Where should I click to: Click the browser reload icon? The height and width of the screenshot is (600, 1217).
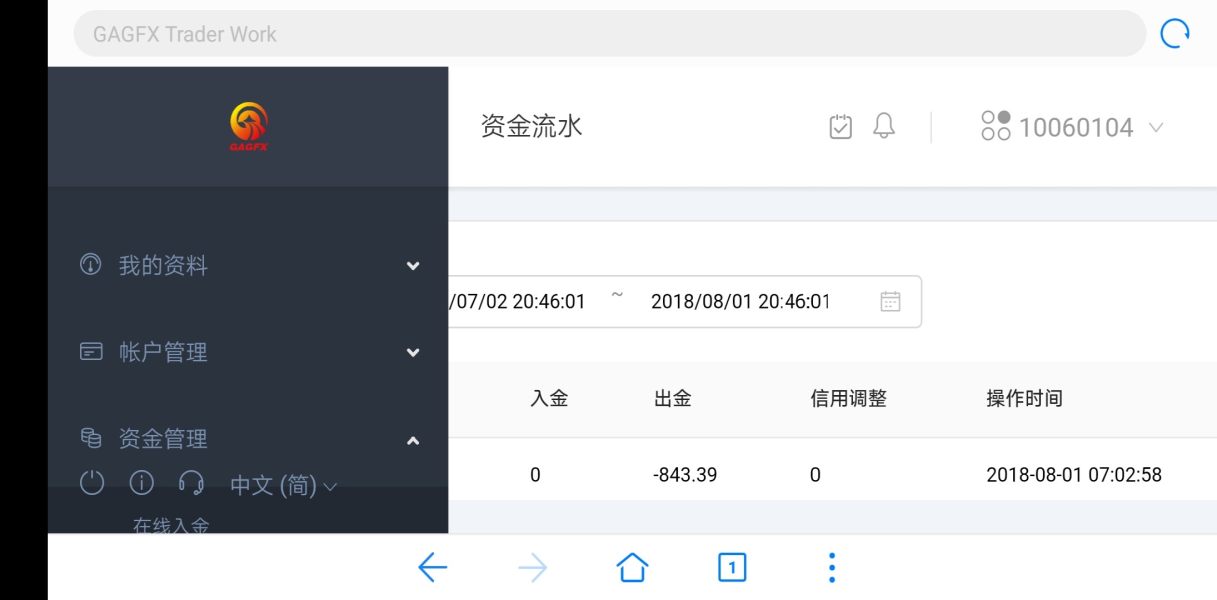[x=1174, y=34]
